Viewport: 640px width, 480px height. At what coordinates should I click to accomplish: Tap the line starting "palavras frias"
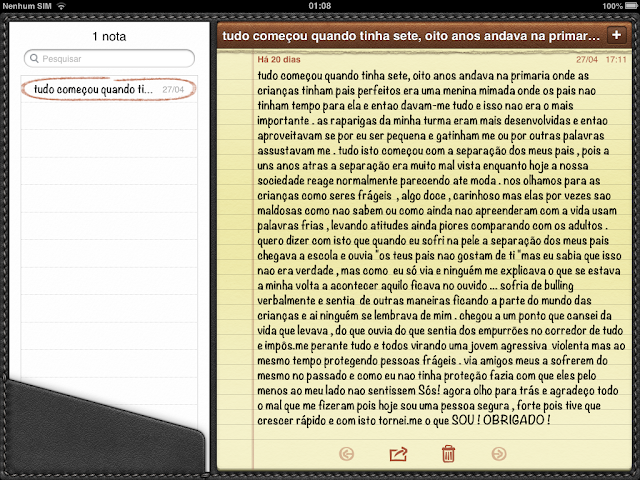coord(433,226)
